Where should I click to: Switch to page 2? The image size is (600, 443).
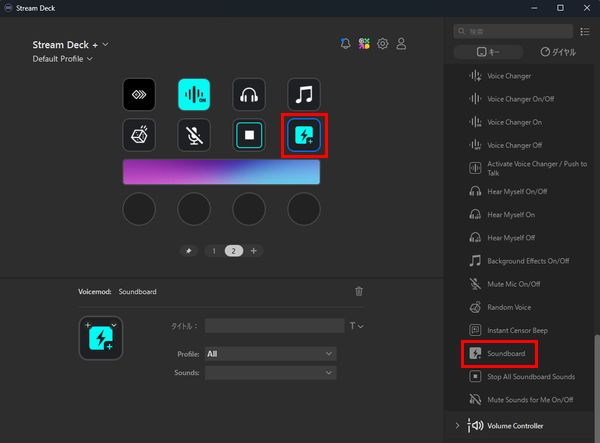(233, 251)
